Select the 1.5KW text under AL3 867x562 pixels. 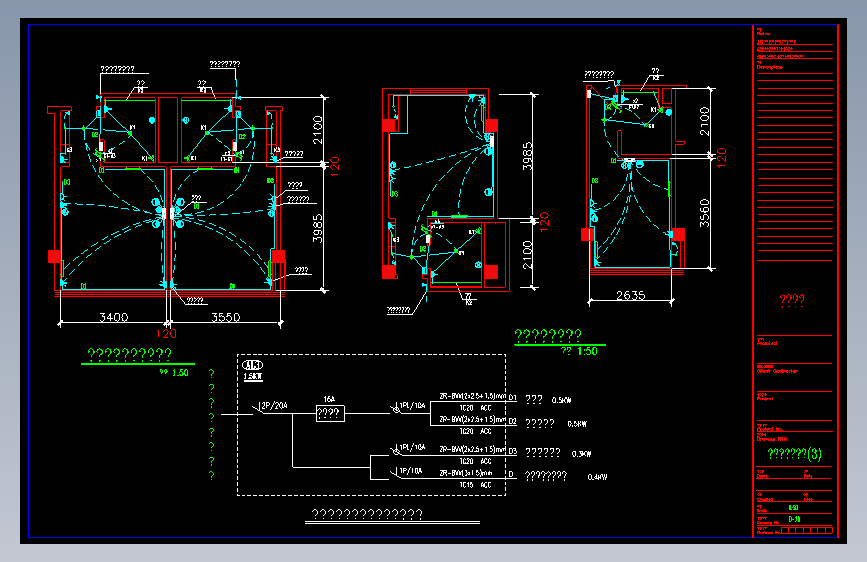tap(253, 377)
